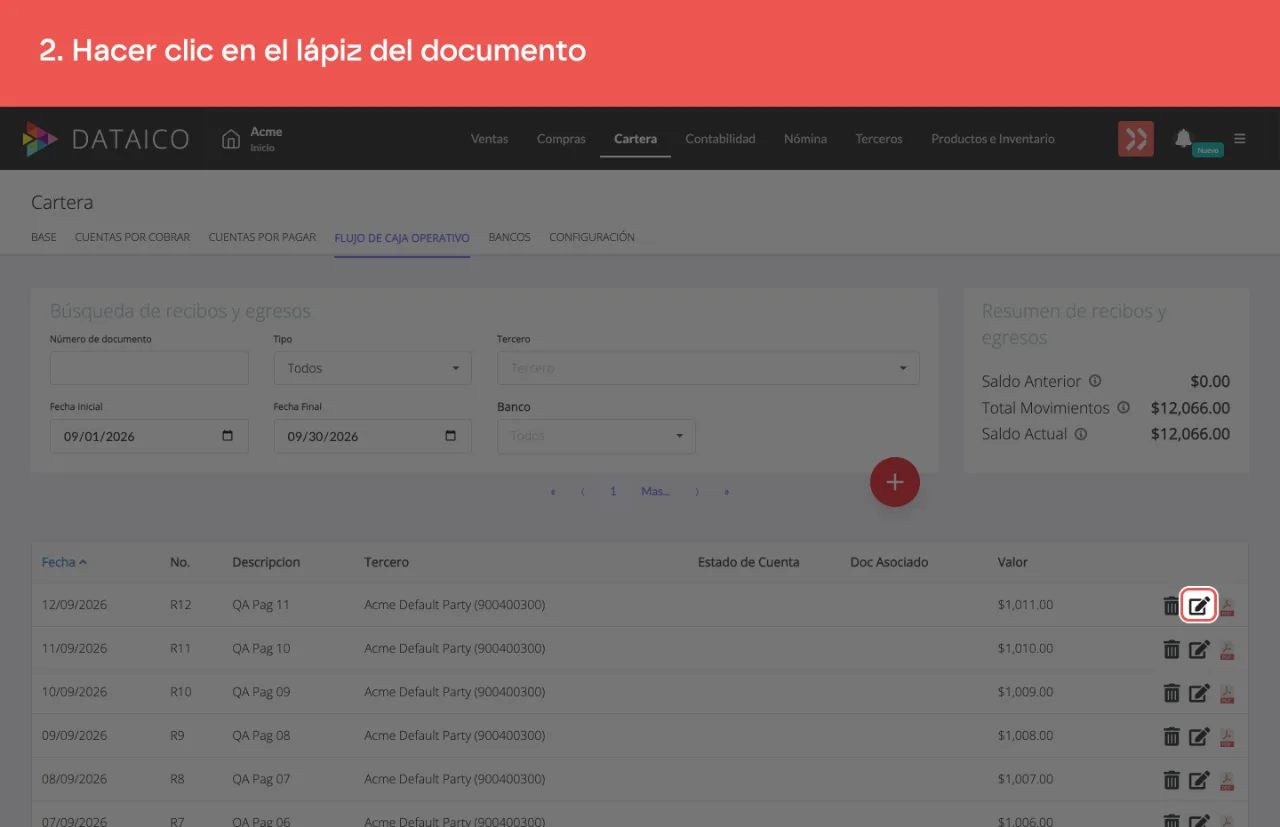This screenshot has height=827, width=1280.
Task: Open the Contabilidad menu
Action: point(720,139)
